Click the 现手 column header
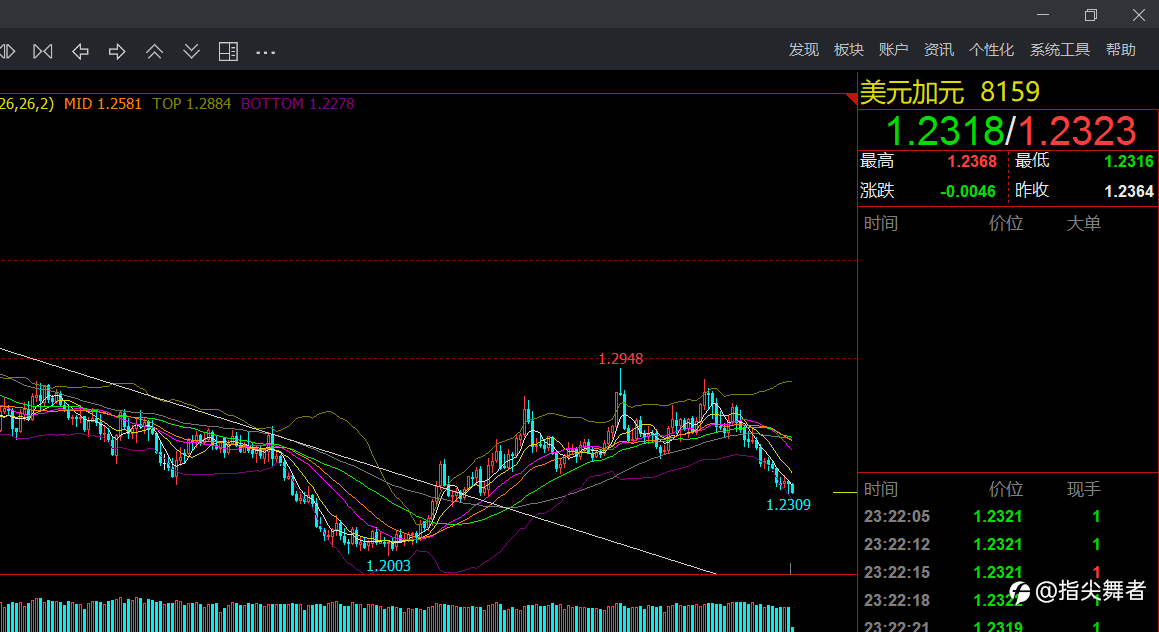1159x632 pixels. coord(1084,489)
